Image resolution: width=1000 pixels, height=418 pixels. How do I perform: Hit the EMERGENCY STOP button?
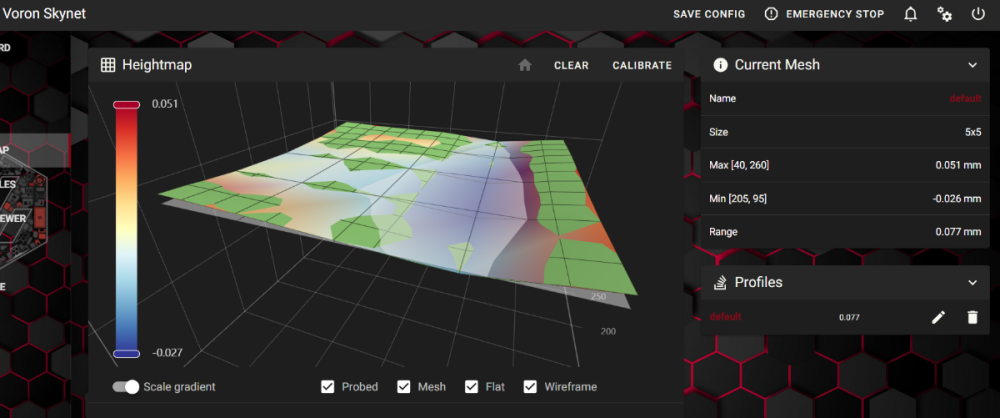pos(824,14)
